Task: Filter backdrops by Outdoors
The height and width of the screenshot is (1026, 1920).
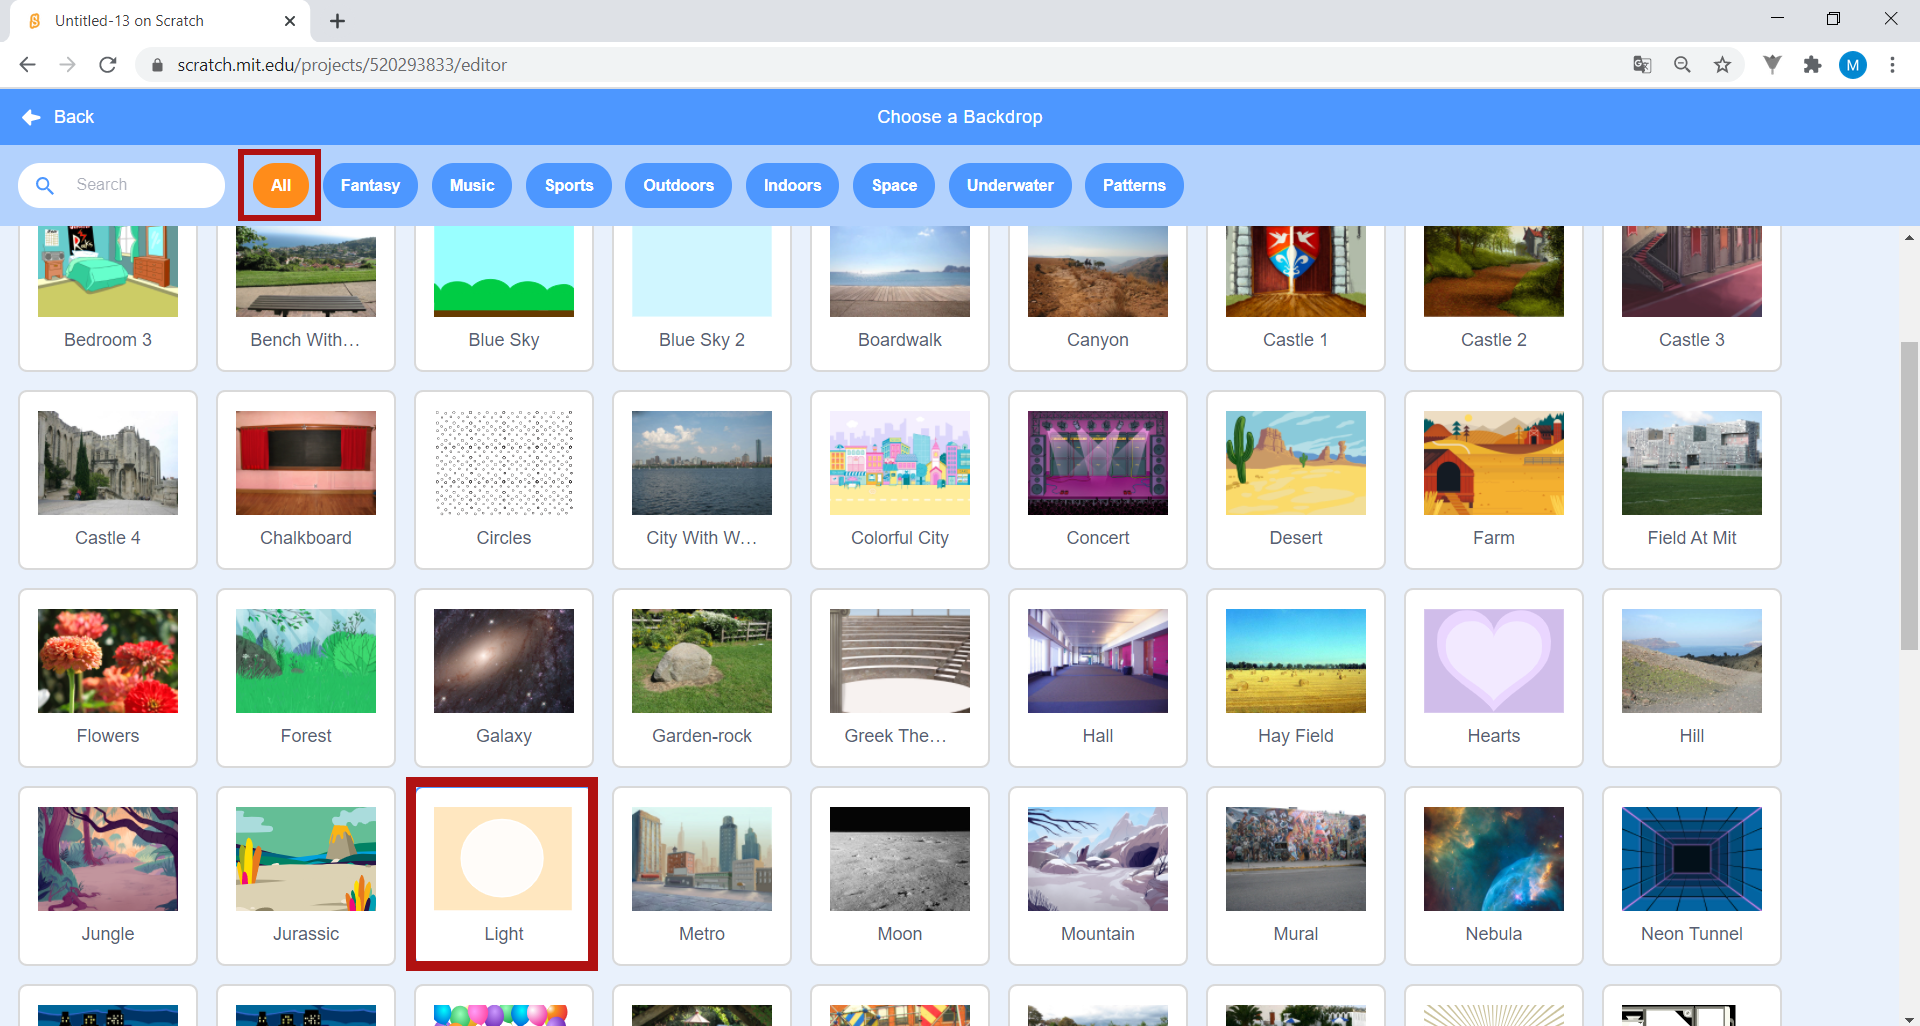Action: (x=678, y=185)
